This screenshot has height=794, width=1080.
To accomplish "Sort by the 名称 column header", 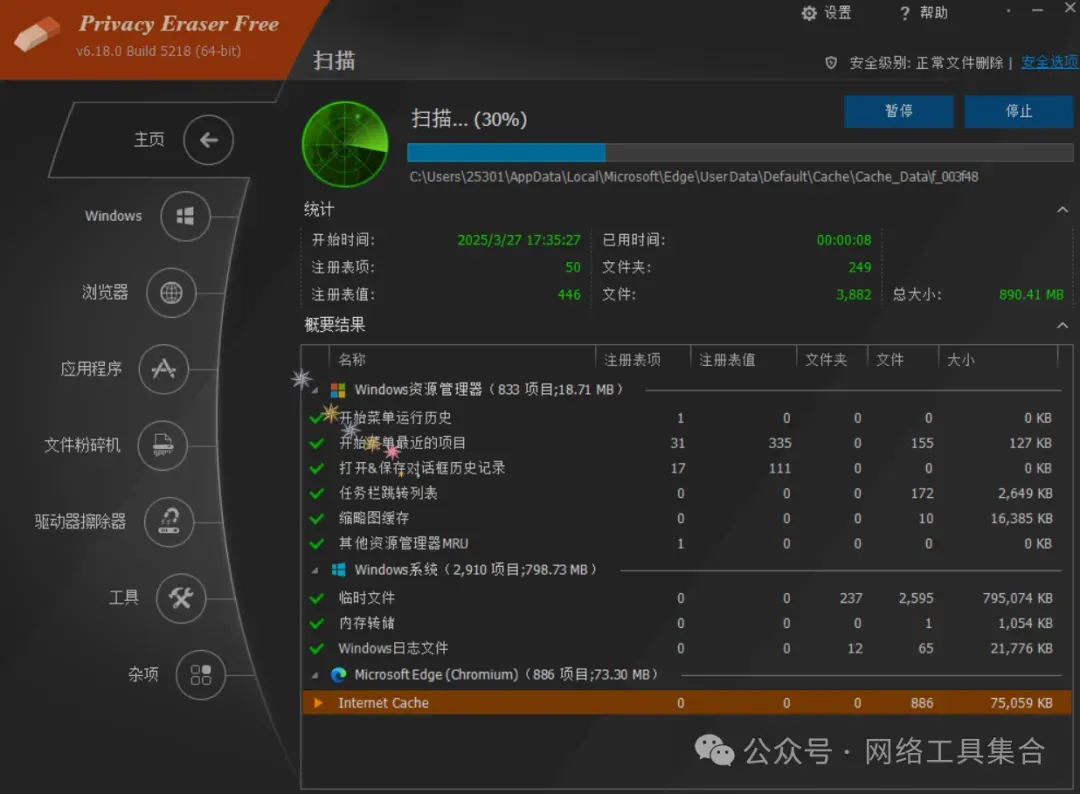I will tap(352, 359).
